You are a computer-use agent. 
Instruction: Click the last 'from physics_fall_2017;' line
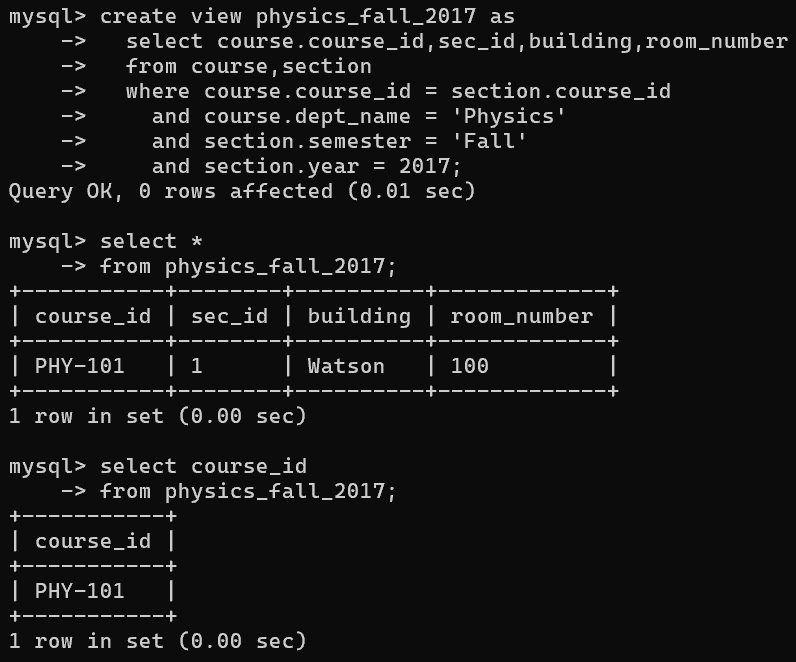pyautogui.click(x=248, y=491)
